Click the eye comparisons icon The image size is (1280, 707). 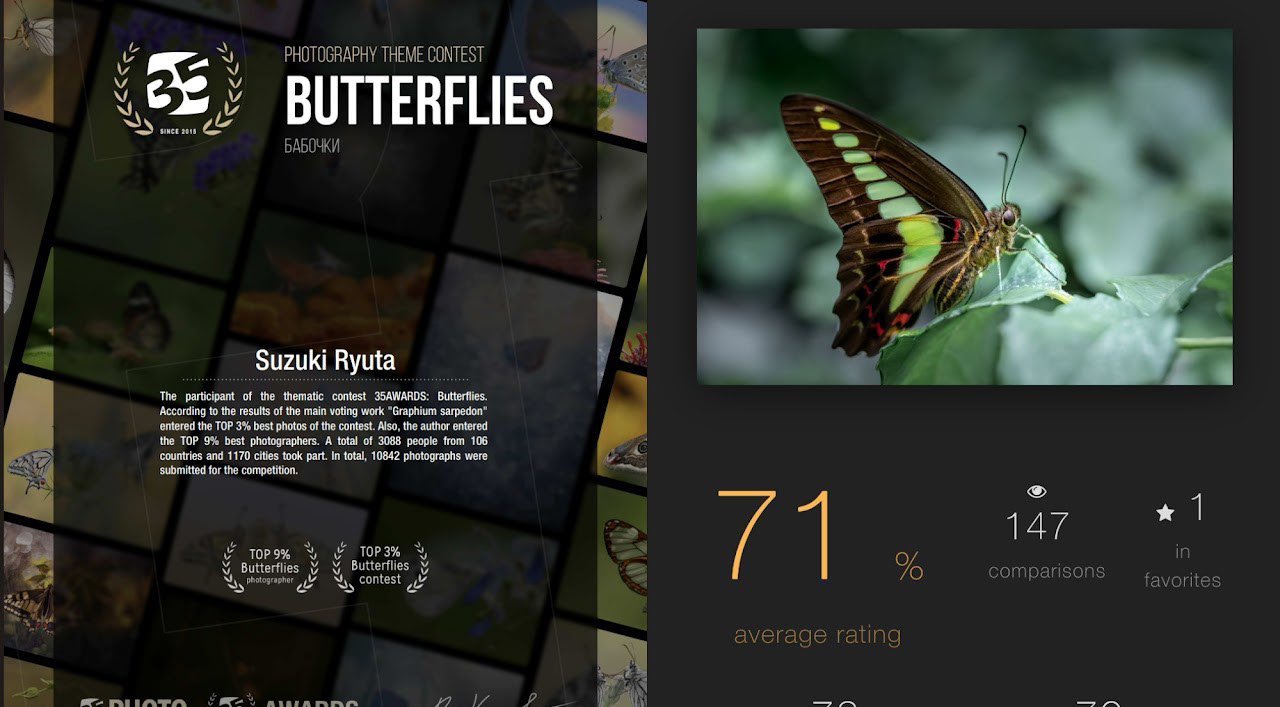tap(1037, 491)
